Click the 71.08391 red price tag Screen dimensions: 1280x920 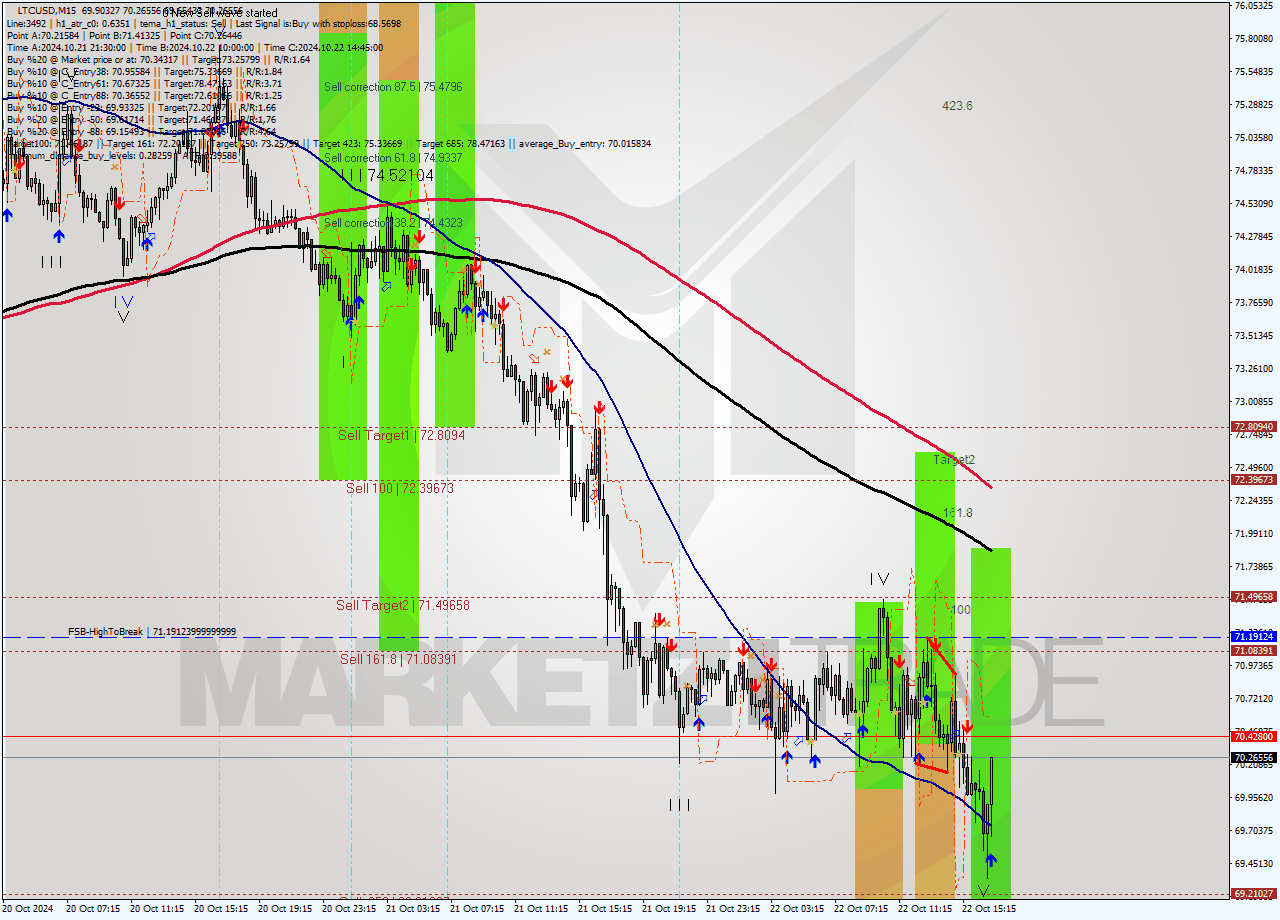1253,650
